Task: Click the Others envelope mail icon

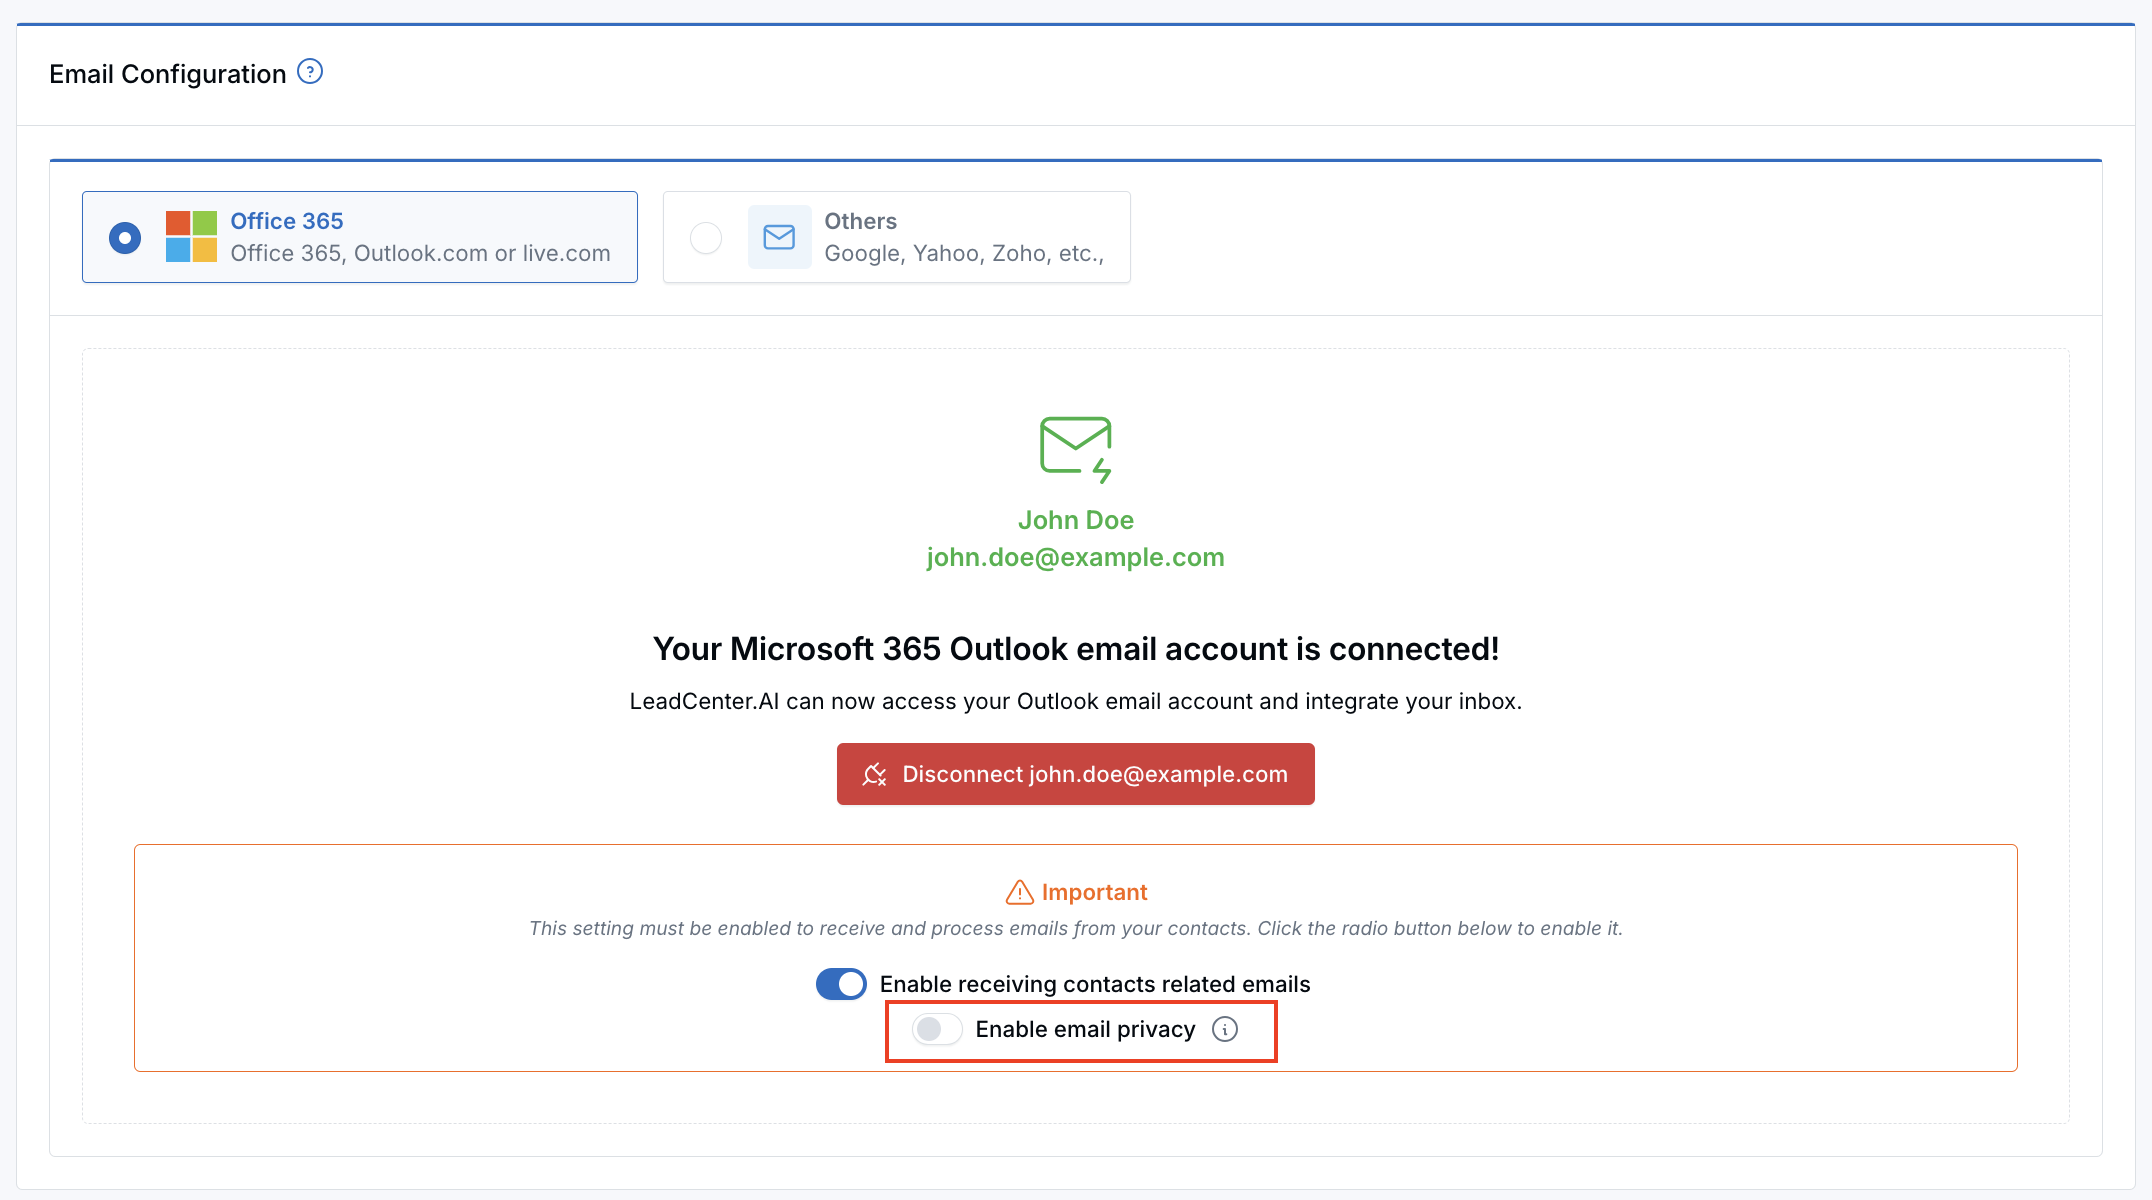Action: pyautogui.click(x=779, y=237)
